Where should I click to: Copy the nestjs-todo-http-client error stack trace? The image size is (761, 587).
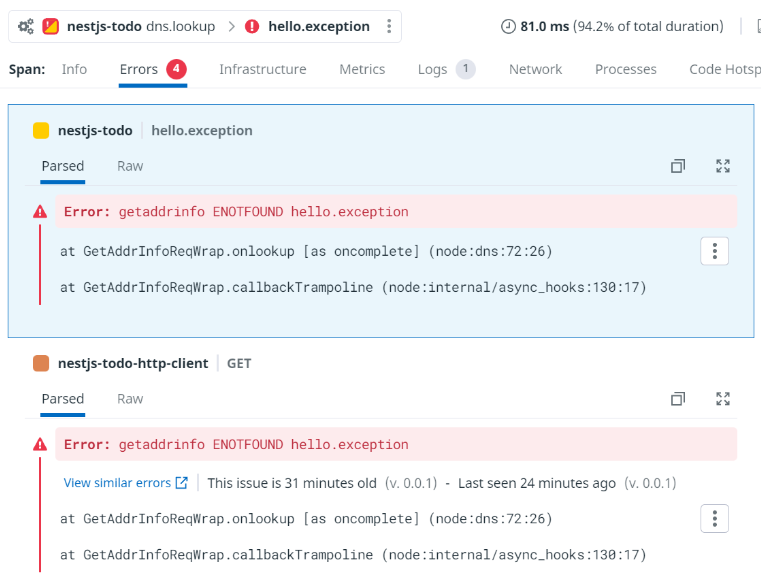678,399
